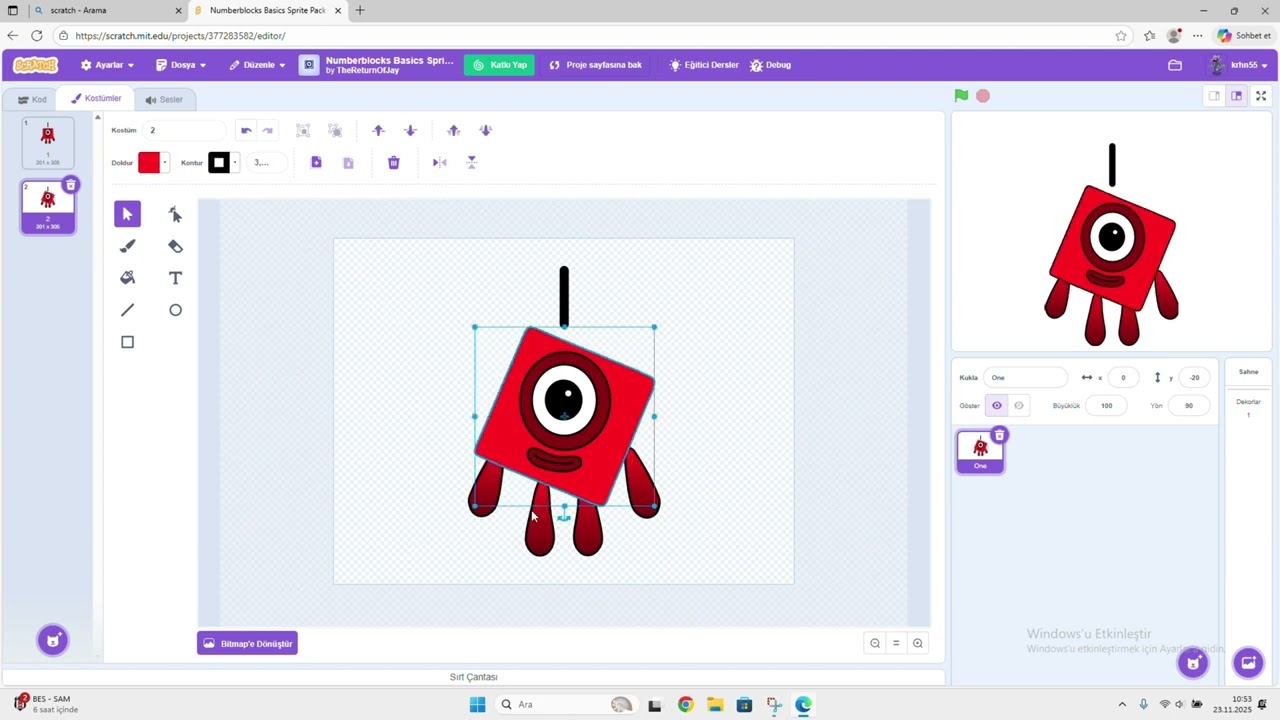1280x720 pixels.
Task: Select the arrow Select tool
Action: [x=127, y=214]
